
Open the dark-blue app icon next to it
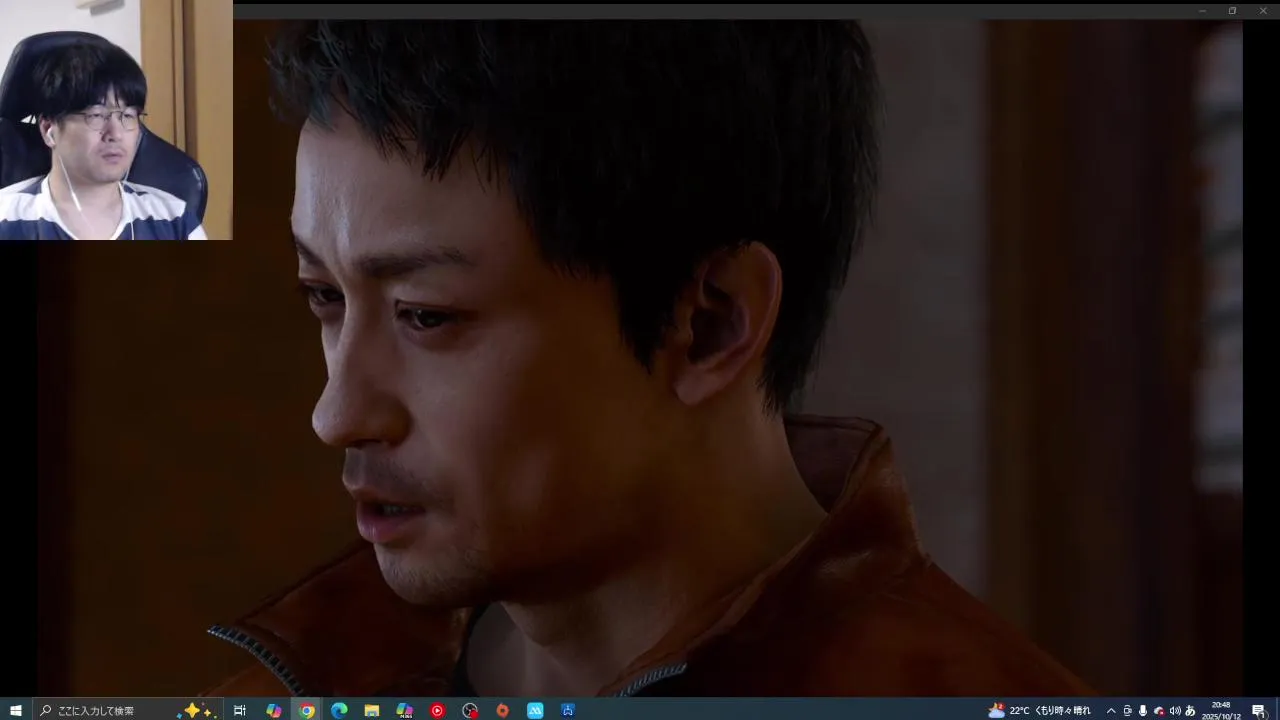pos(567,710)
